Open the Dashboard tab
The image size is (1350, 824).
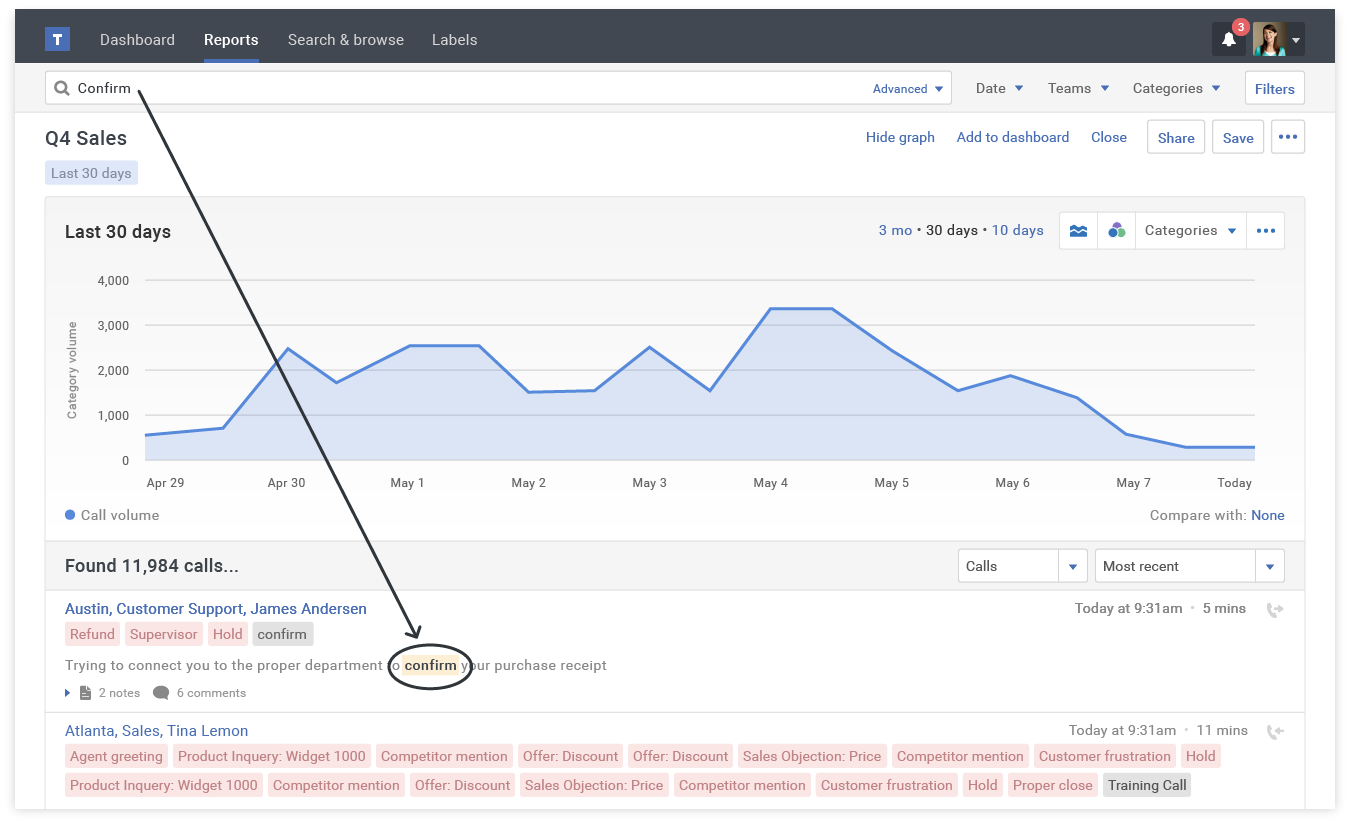click(x=137, y=40)
